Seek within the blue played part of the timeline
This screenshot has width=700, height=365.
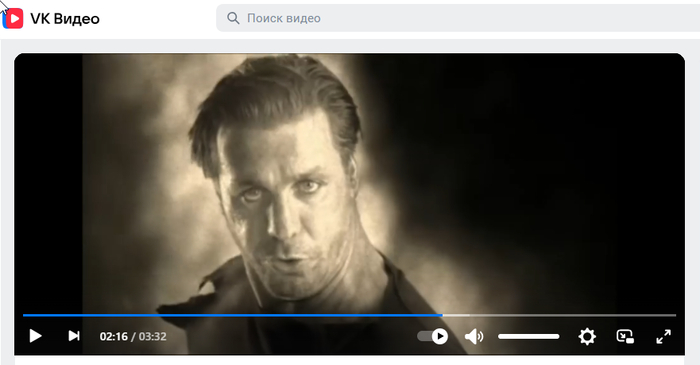233,315
